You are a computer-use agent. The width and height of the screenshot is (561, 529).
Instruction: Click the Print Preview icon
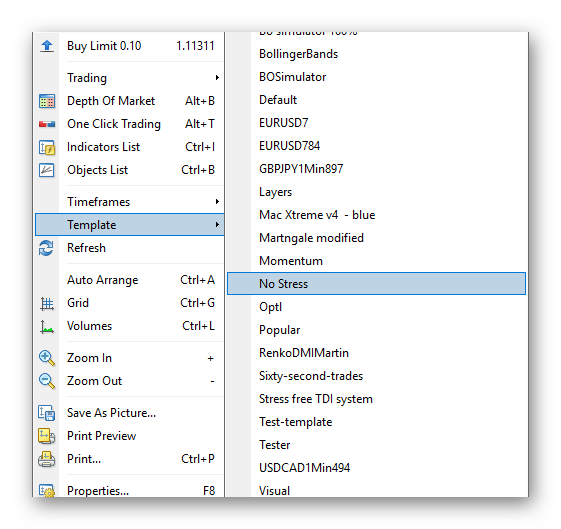tap(47, 436)
